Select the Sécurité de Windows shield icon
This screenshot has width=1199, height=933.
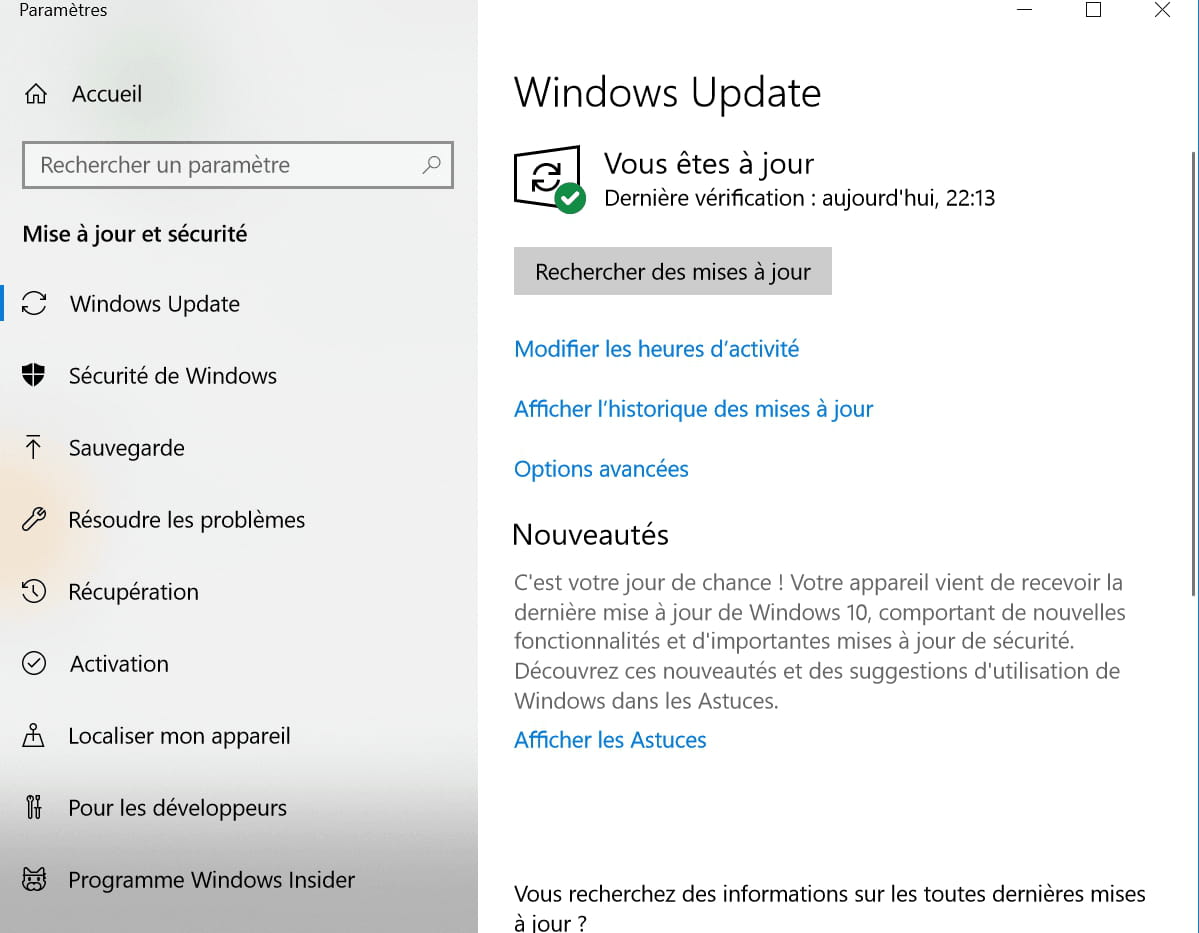tap(34, 375)
